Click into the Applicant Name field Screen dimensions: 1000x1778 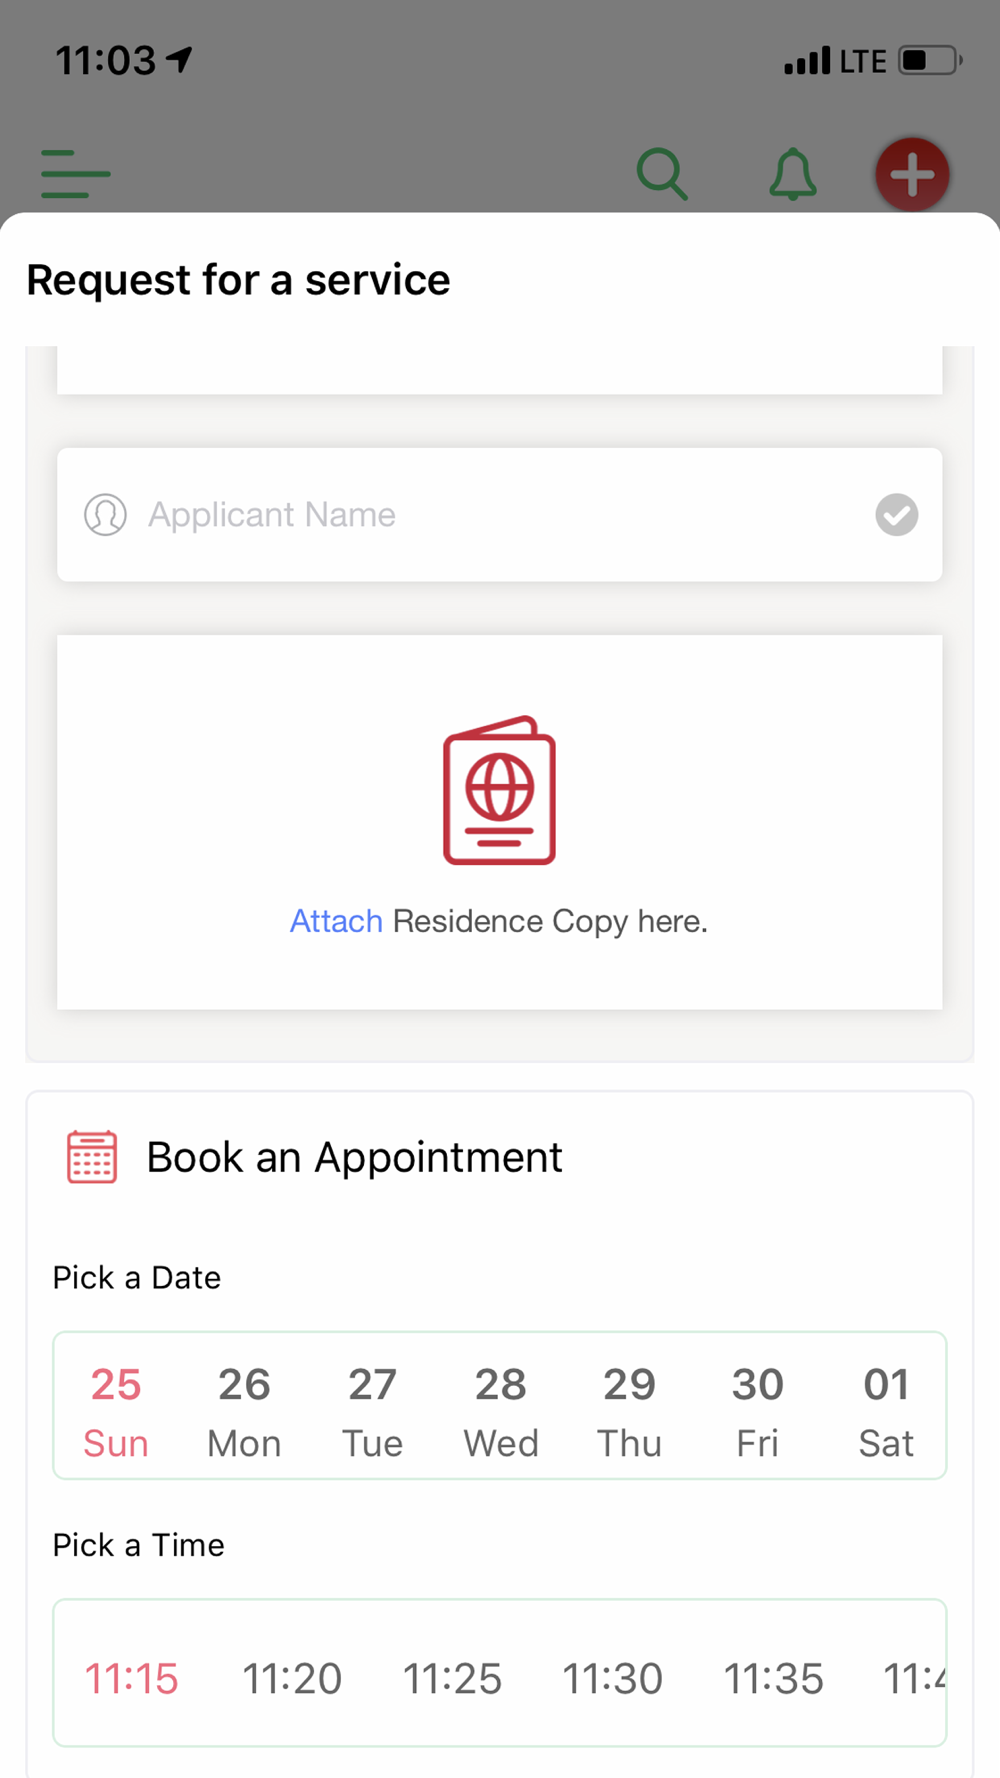click(x=499, y=515)
